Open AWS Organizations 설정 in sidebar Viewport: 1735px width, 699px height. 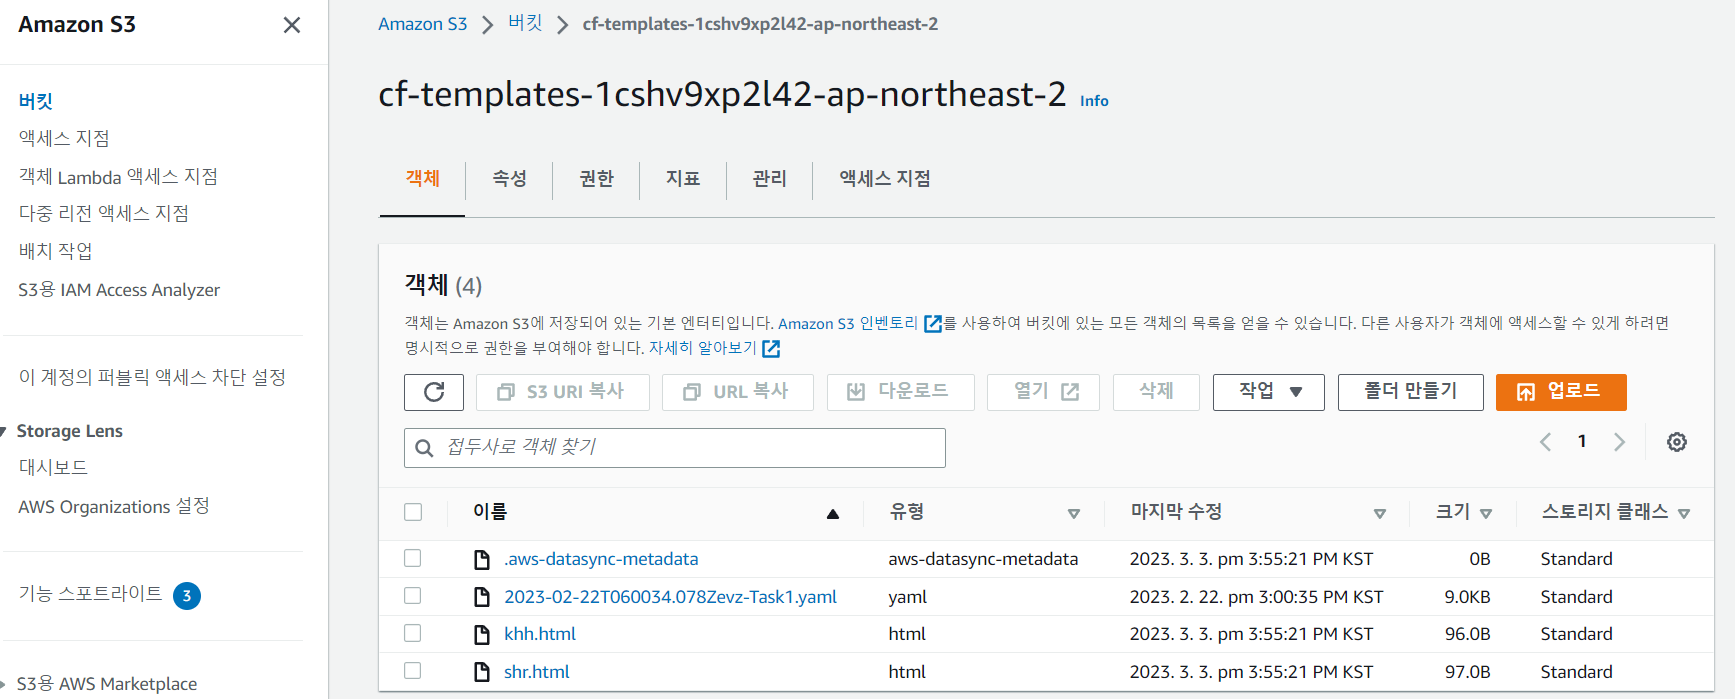(114, 507)
